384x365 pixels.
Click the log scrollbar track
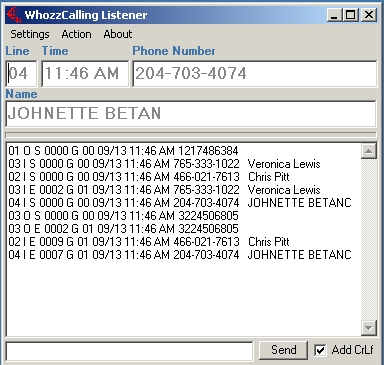[x=369, y=239]
